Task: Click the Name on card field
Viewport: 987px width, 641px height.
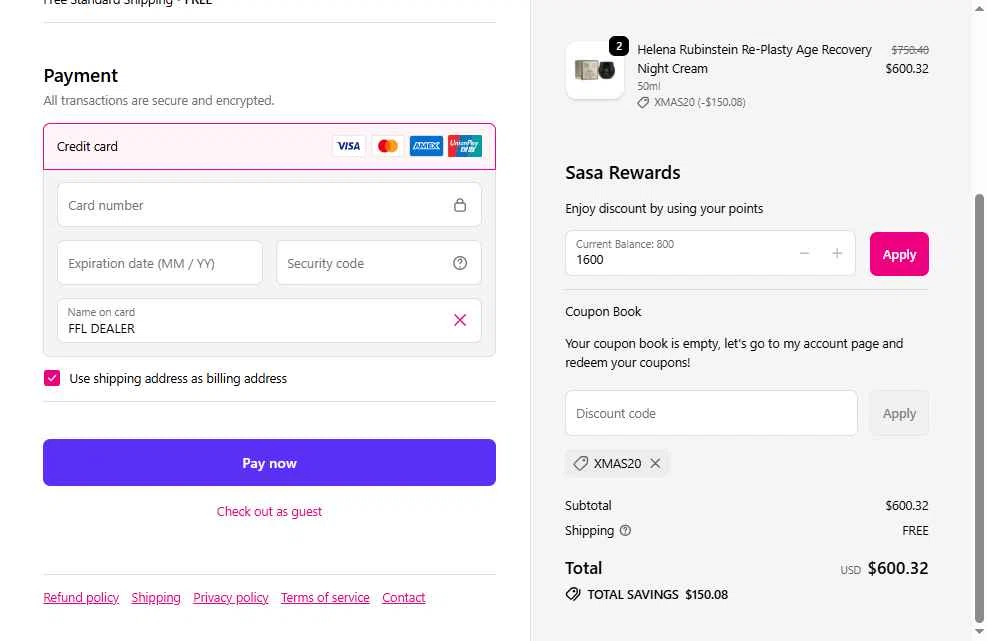Action: [269, 320]
